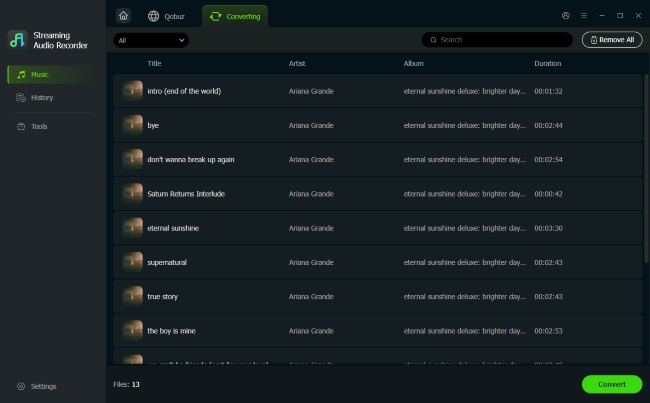Go to the Home tab icon

pyautogui.click(x=124, y=16)
